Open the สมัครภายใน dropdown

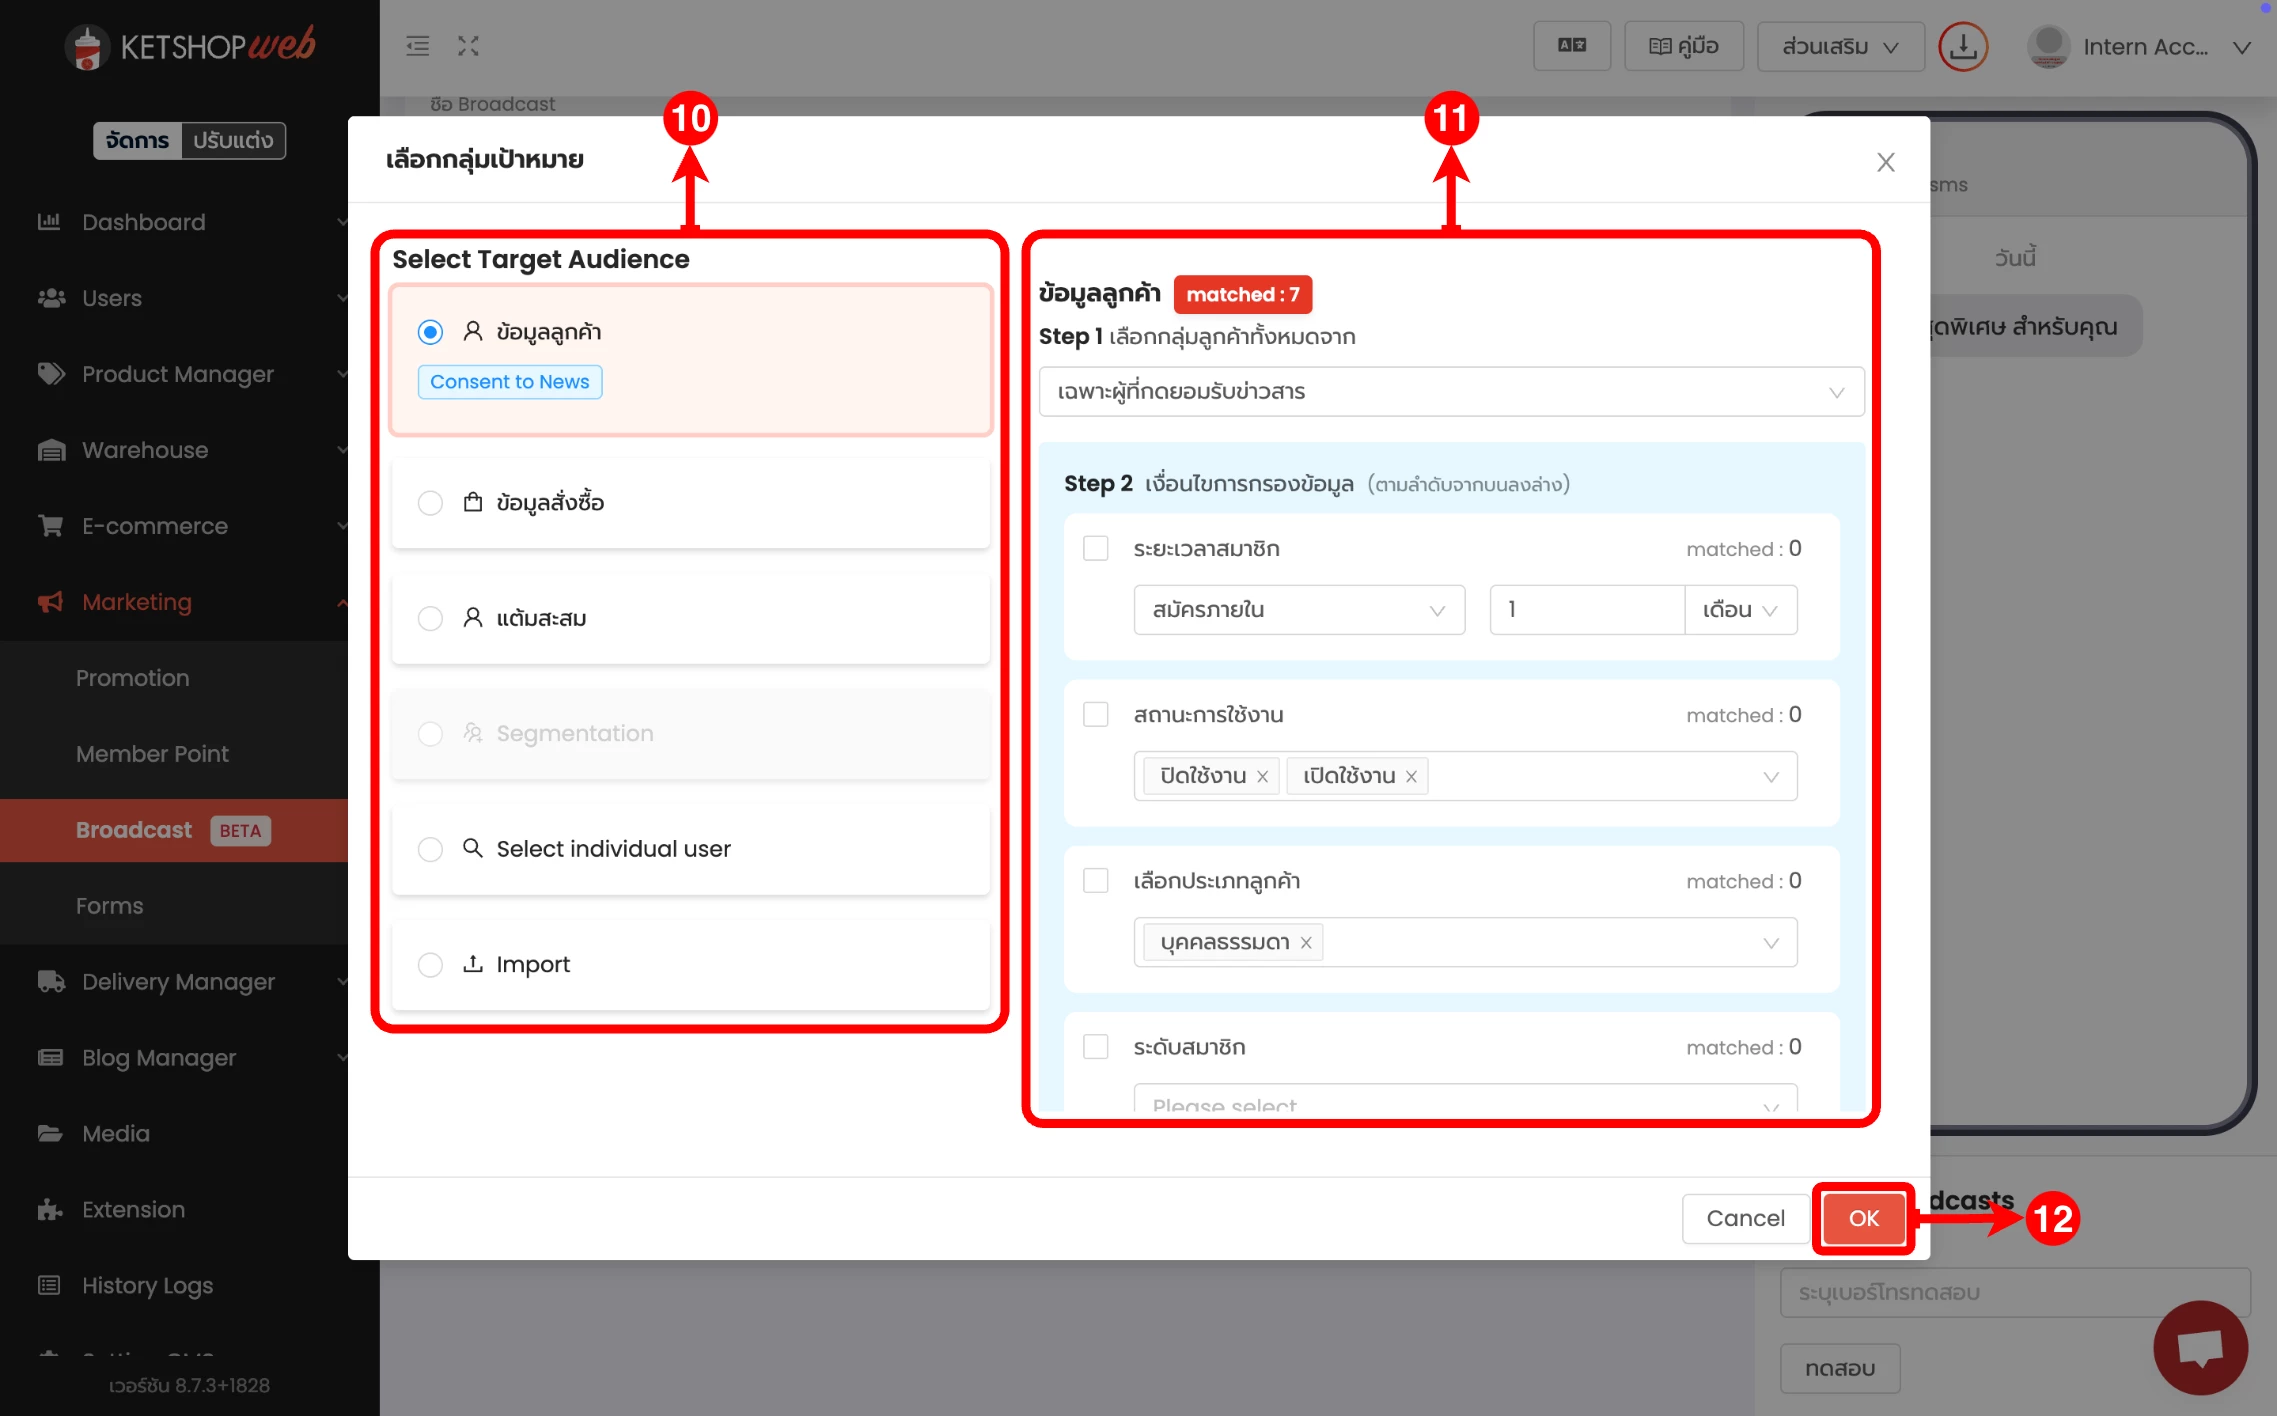coord(1298,610)
